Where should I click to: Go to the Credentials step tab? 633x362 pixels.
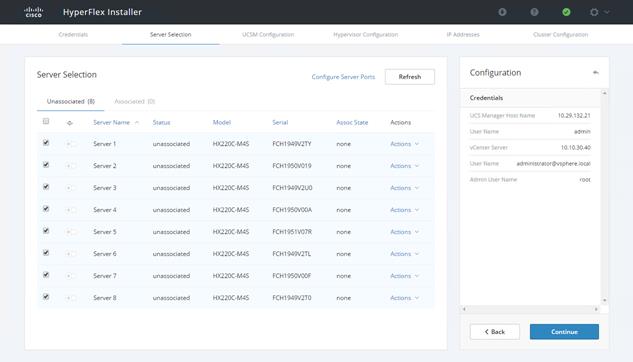73,35
